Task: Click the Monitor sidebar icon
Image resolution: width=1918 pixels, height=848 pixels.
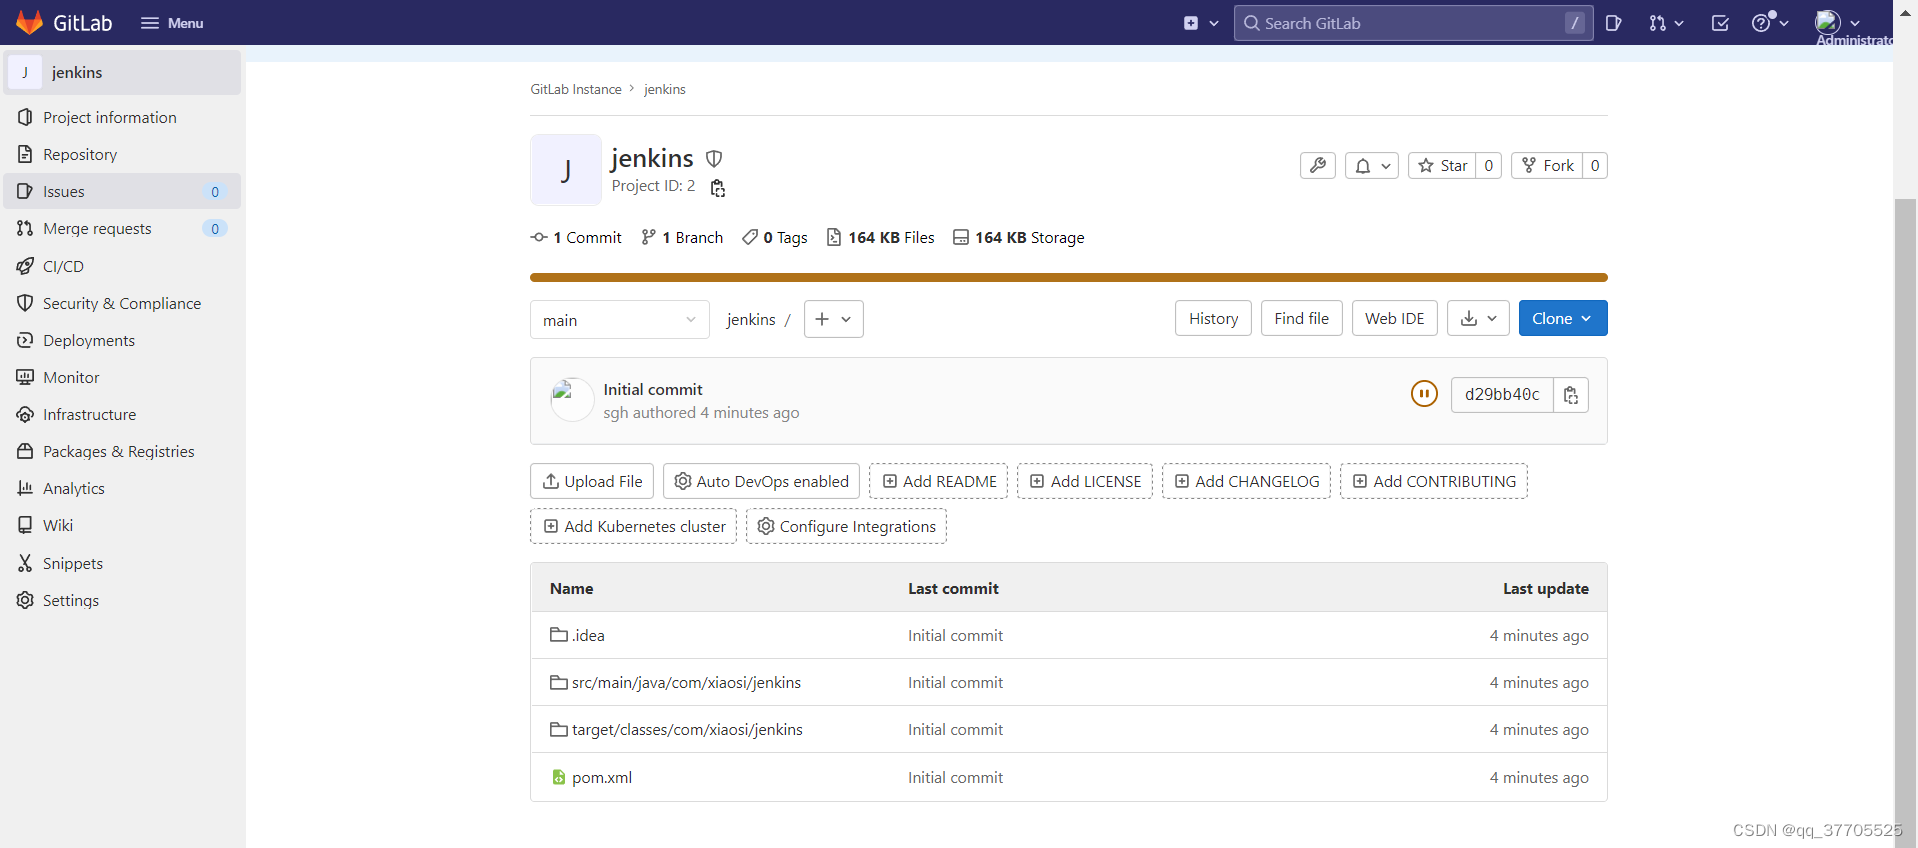Action: pos(25,377)
